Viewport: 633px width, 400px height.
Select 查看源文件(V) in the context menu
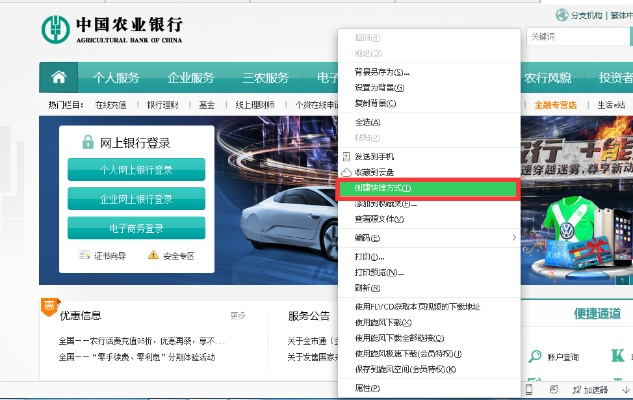(429, 219)
